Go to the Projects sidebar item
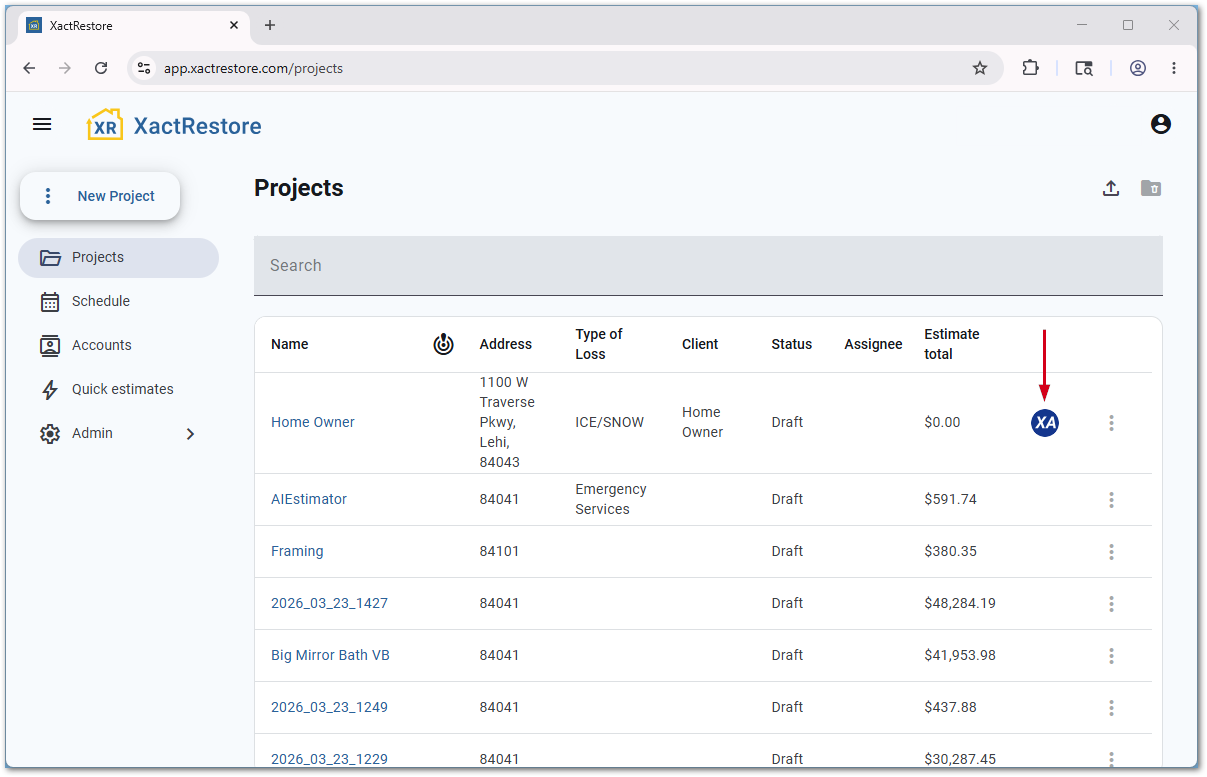 coord(118,258)
